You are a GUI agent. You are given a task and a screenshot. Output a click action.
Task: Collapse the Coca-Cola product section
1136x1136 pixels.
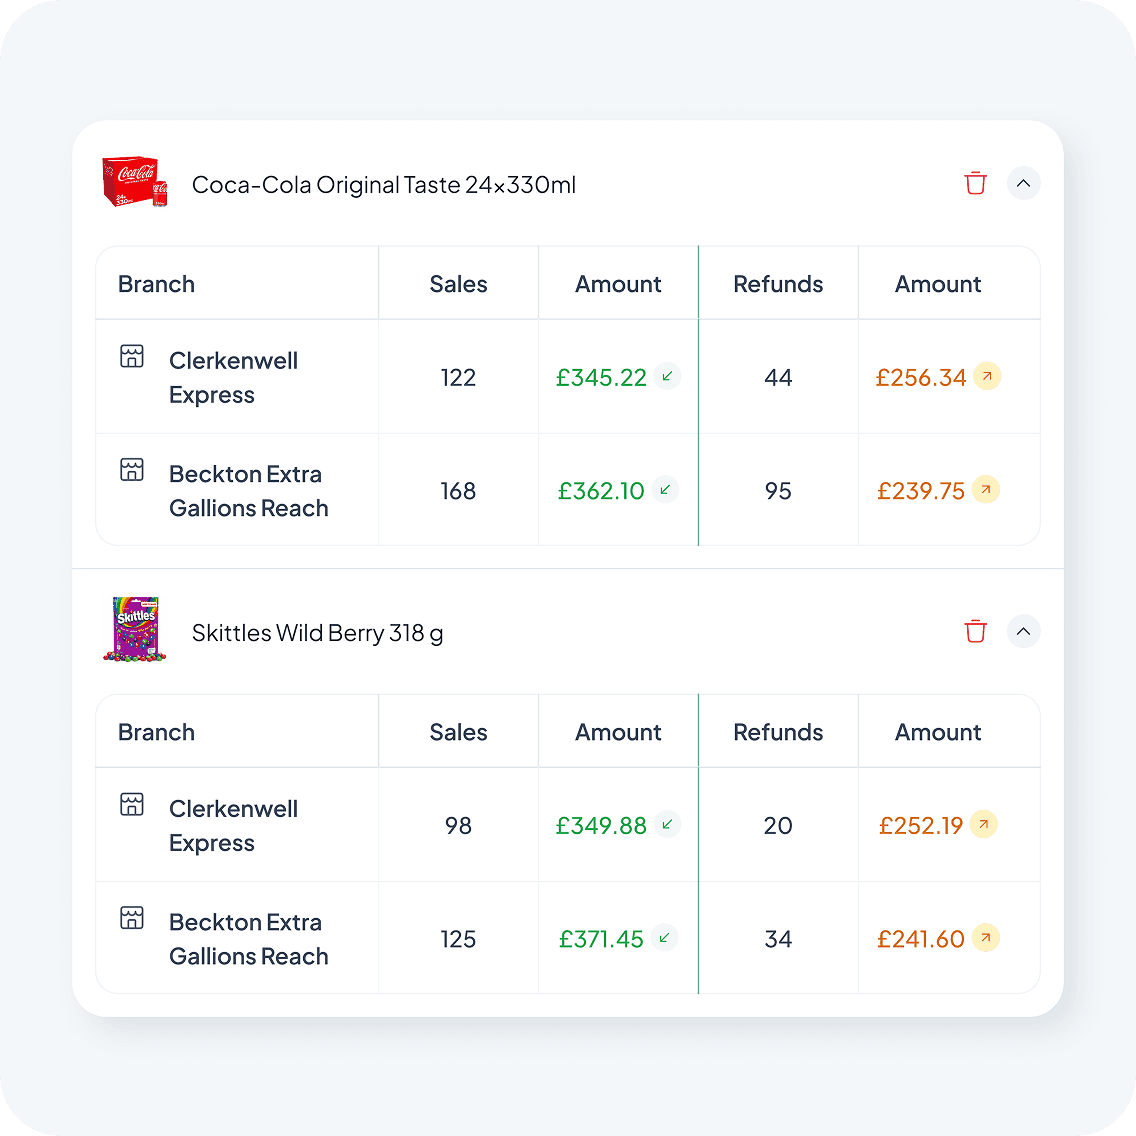coord(1023,183)
